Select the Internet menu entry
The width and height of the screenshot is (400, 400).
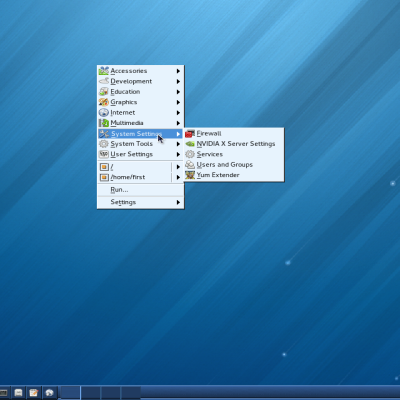(x=140, y=112)
